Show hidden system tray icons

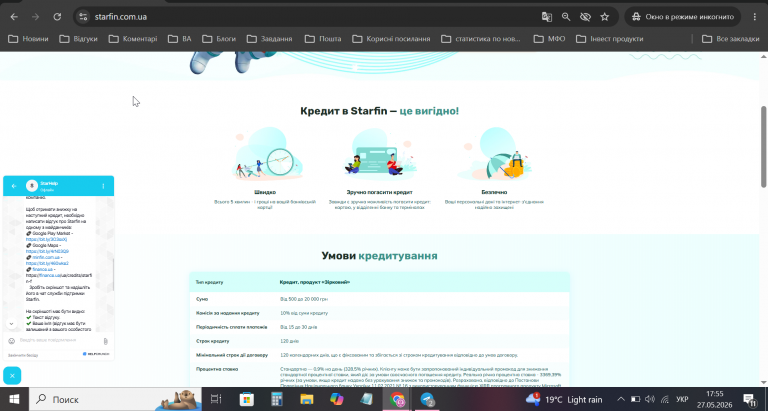coord(621,399)
